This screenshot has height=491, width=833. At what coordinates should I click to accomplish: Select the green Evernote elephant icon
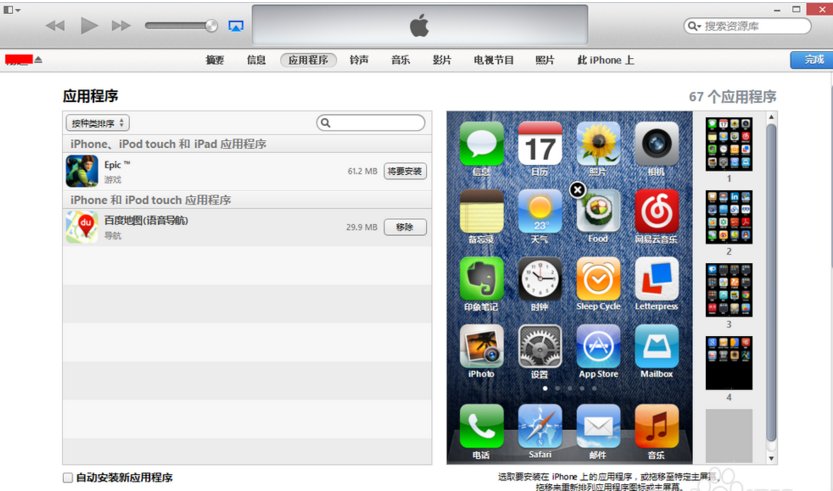481,278
